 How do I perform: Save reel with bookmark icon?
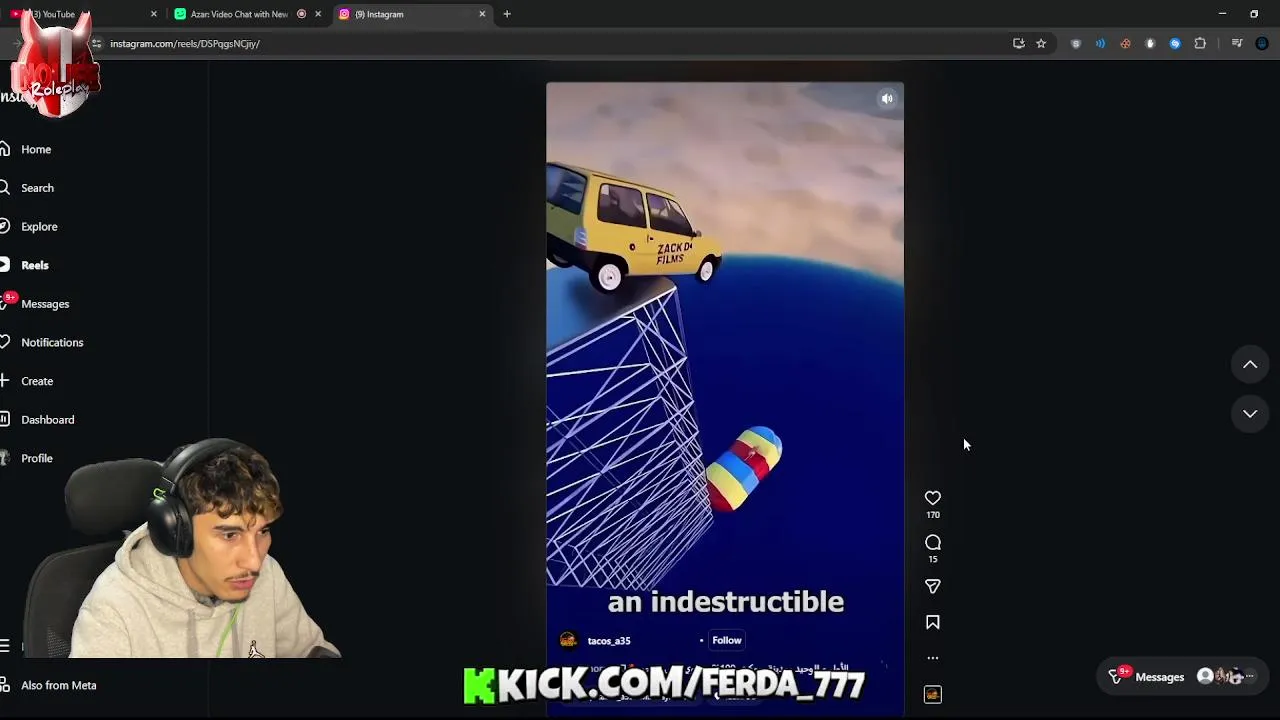(933, 622)
